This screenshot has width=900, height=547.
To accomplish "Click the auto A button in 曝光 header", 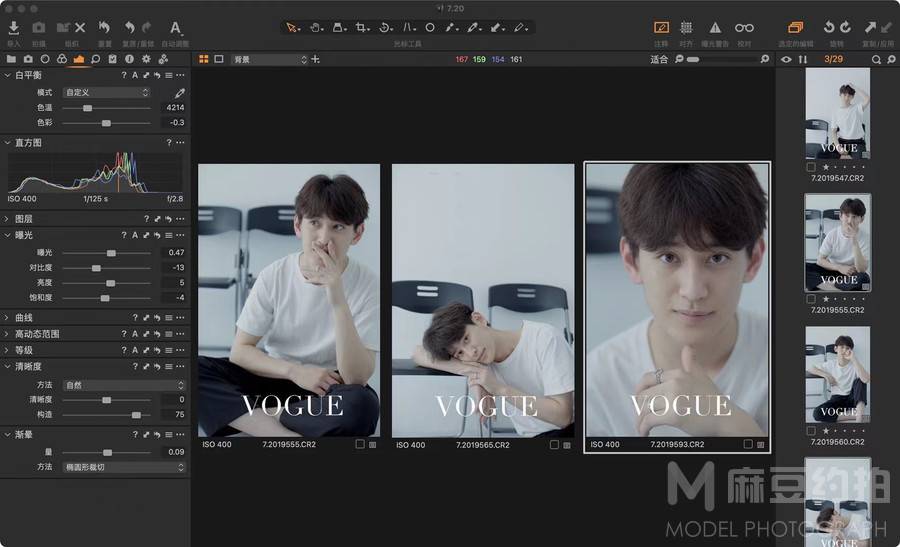I will click(135, 235).
